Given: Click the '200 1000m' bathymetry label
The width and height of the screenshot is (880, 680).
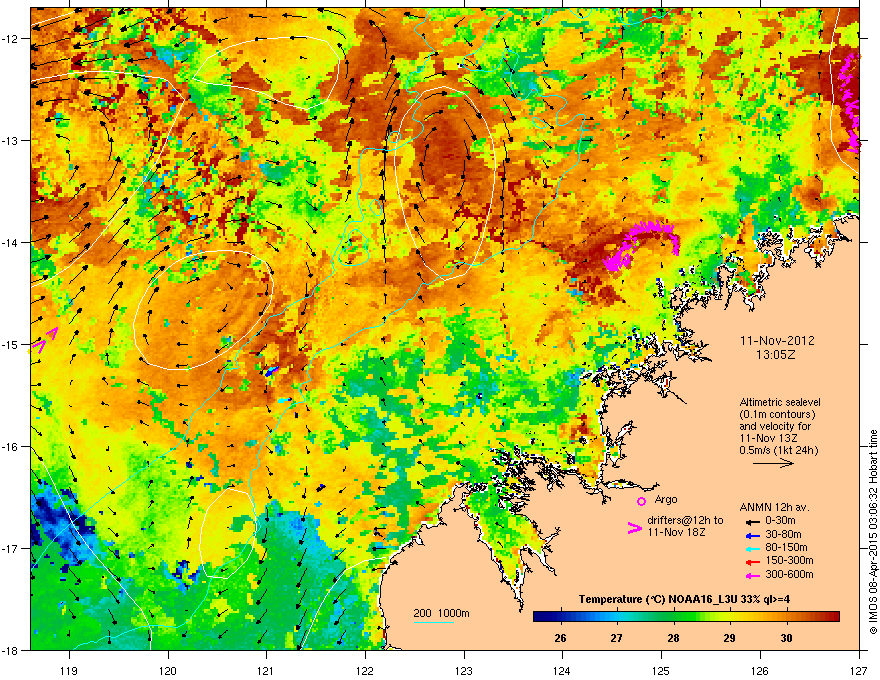Looking at the screenshot, I should click(x=441, y=613).
